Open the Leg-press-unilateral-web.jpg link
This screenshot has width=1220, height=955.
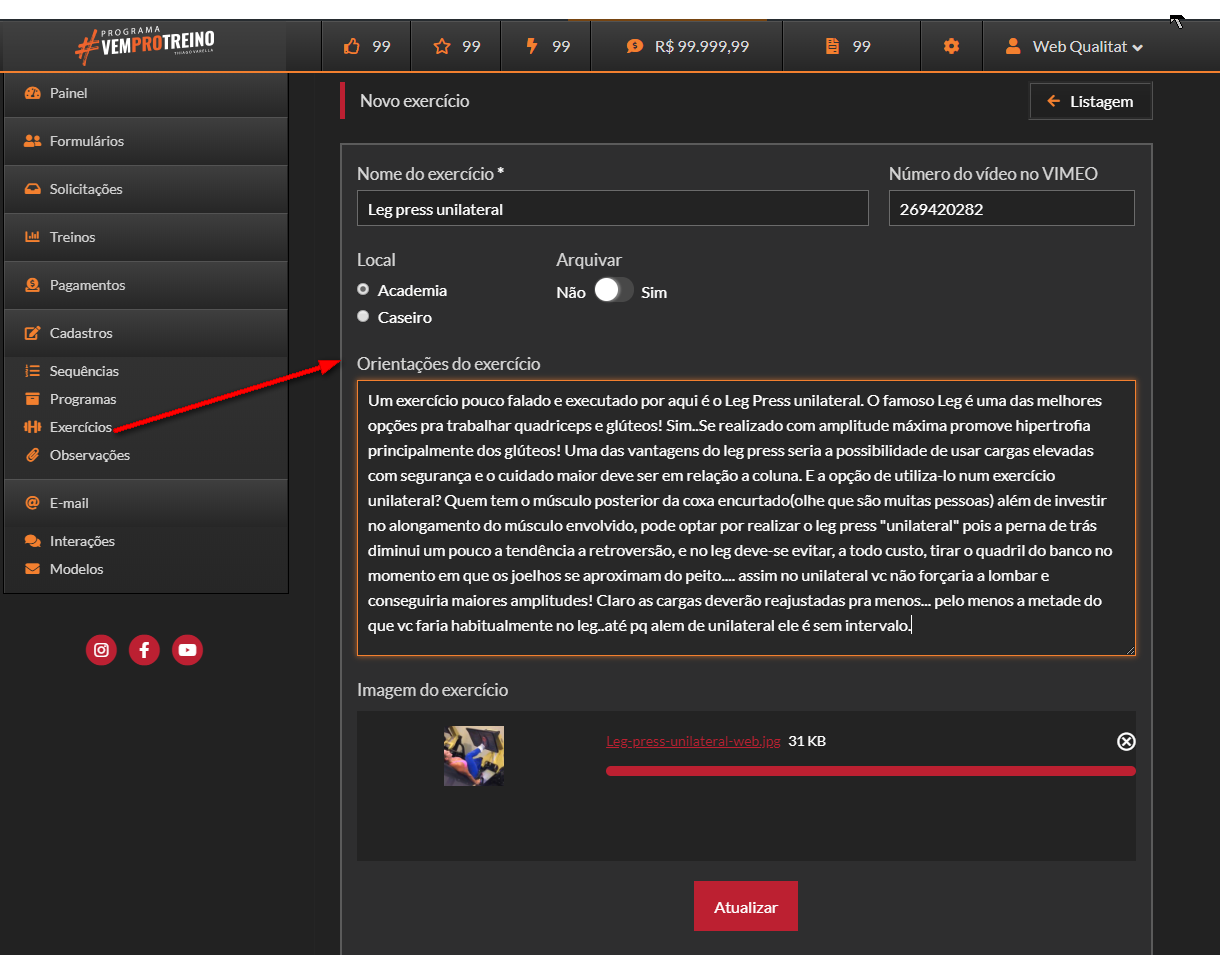pyautogui.click(x=693, y=741)
